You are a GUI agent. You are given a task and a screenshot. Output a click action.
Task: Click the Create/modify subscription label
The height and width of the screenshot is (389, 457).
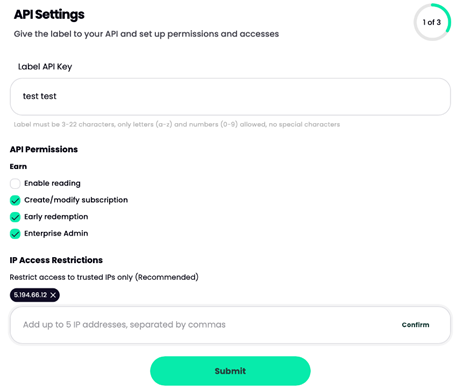click(x=76, y=200)
